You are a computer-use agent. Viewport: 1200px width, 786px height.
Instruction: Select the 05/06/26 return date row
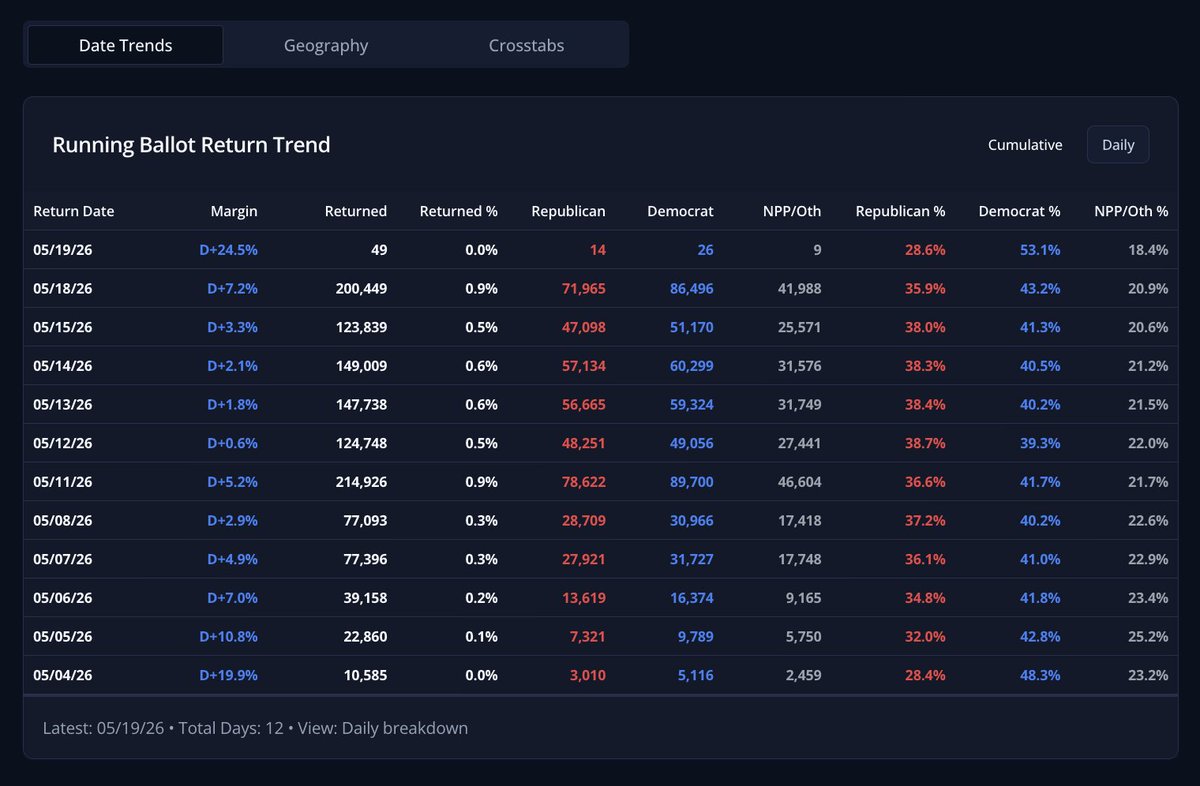(600, 598)
